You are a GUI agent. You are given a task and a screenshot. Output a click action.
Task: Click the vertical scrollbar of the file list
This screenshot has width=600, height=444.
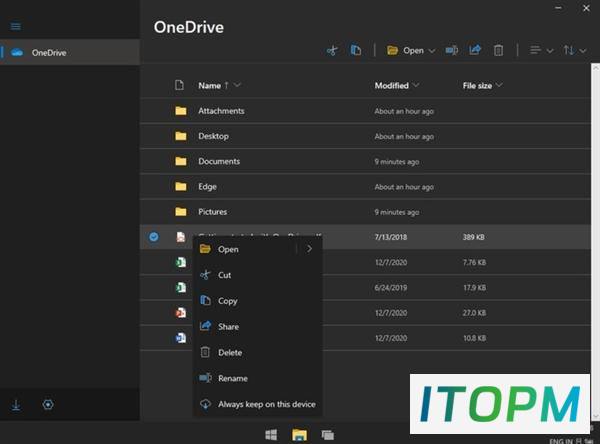point(595,242)
